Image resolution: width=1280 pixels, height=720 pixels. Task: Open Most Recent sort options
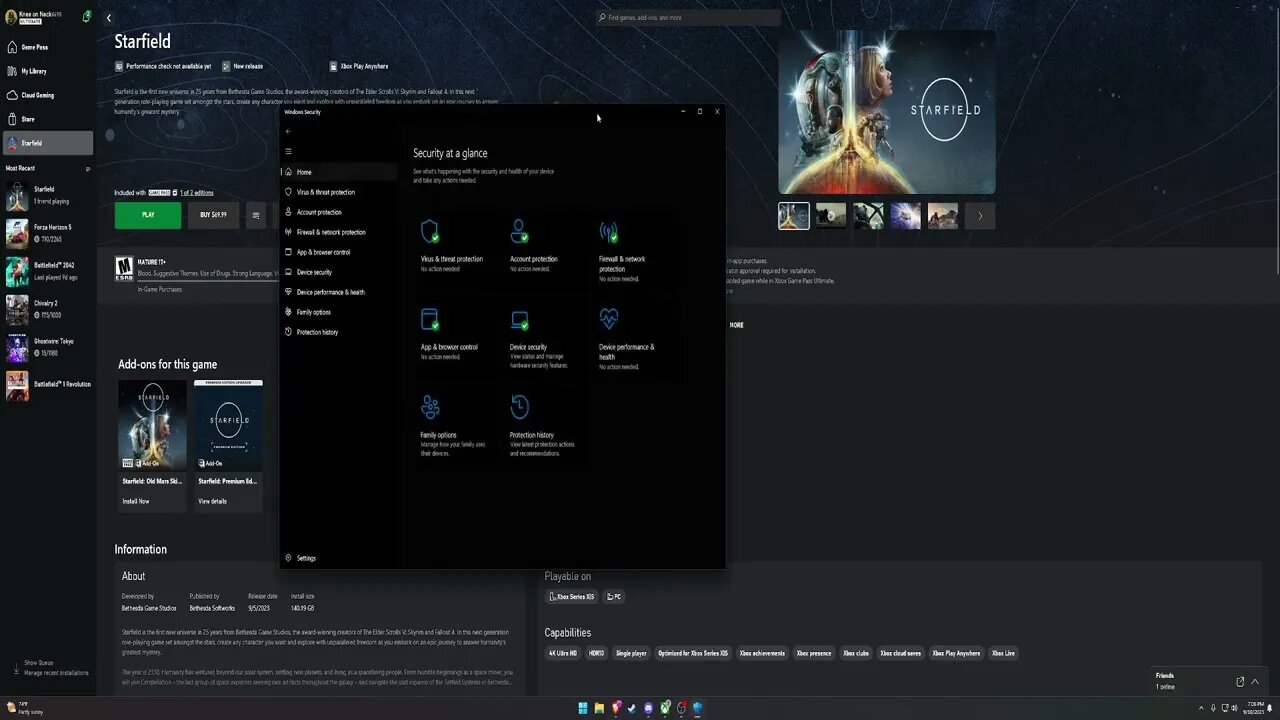tap(88, 168)
